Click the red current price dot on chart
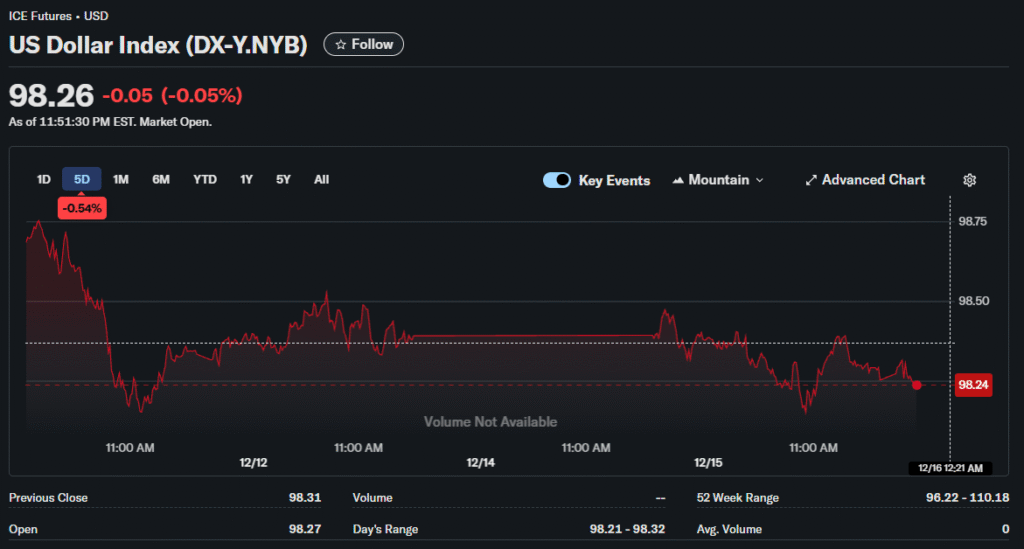 click(917, 384)
